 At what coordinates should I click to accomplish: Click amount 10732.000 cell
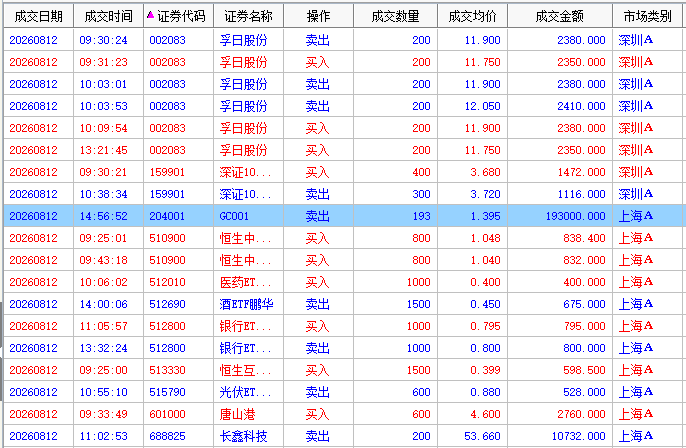(578, 436)
